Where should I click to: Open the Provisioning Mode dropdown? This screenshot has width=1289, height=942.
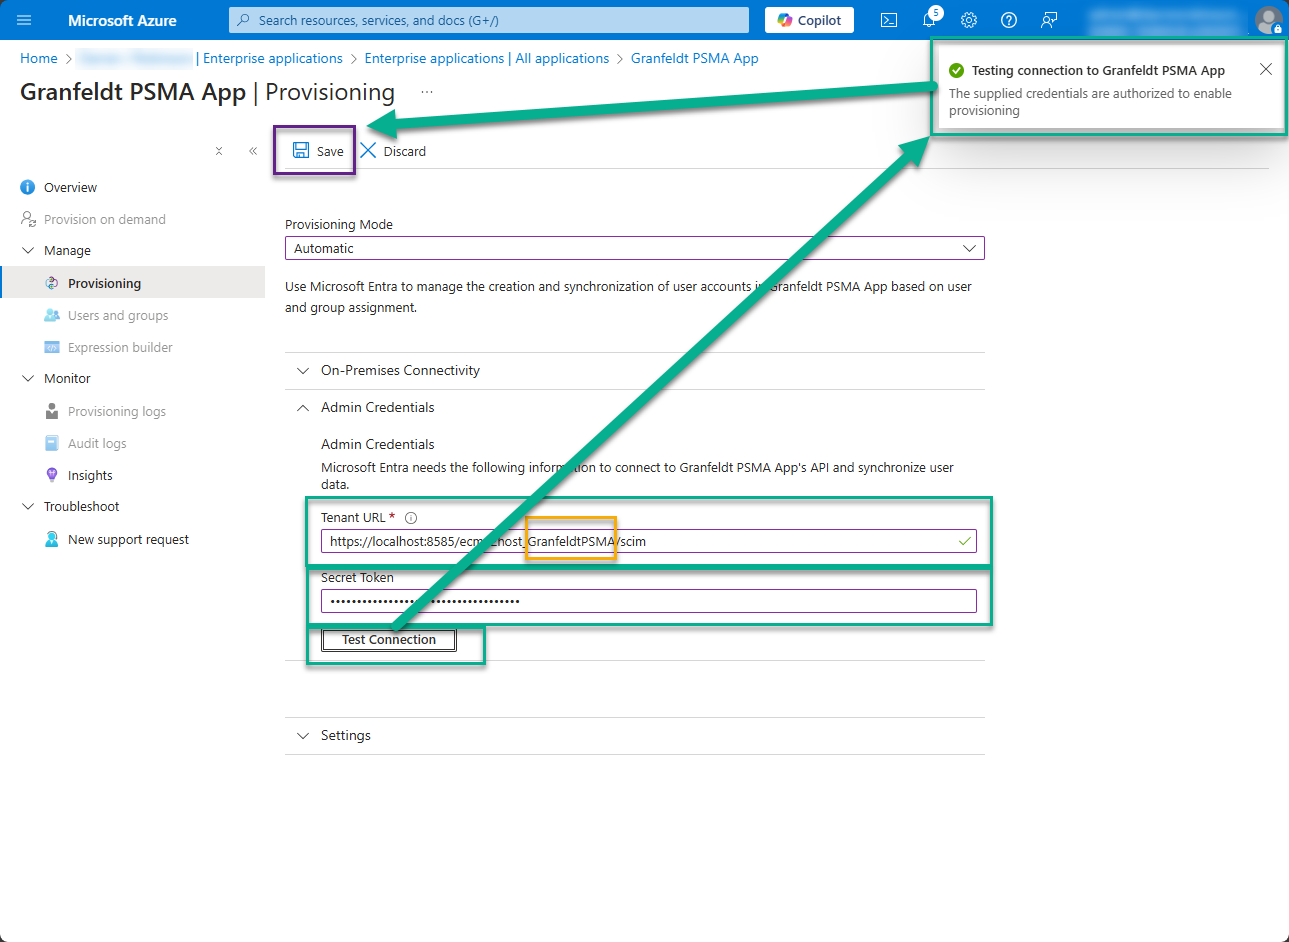coord(634,248)
